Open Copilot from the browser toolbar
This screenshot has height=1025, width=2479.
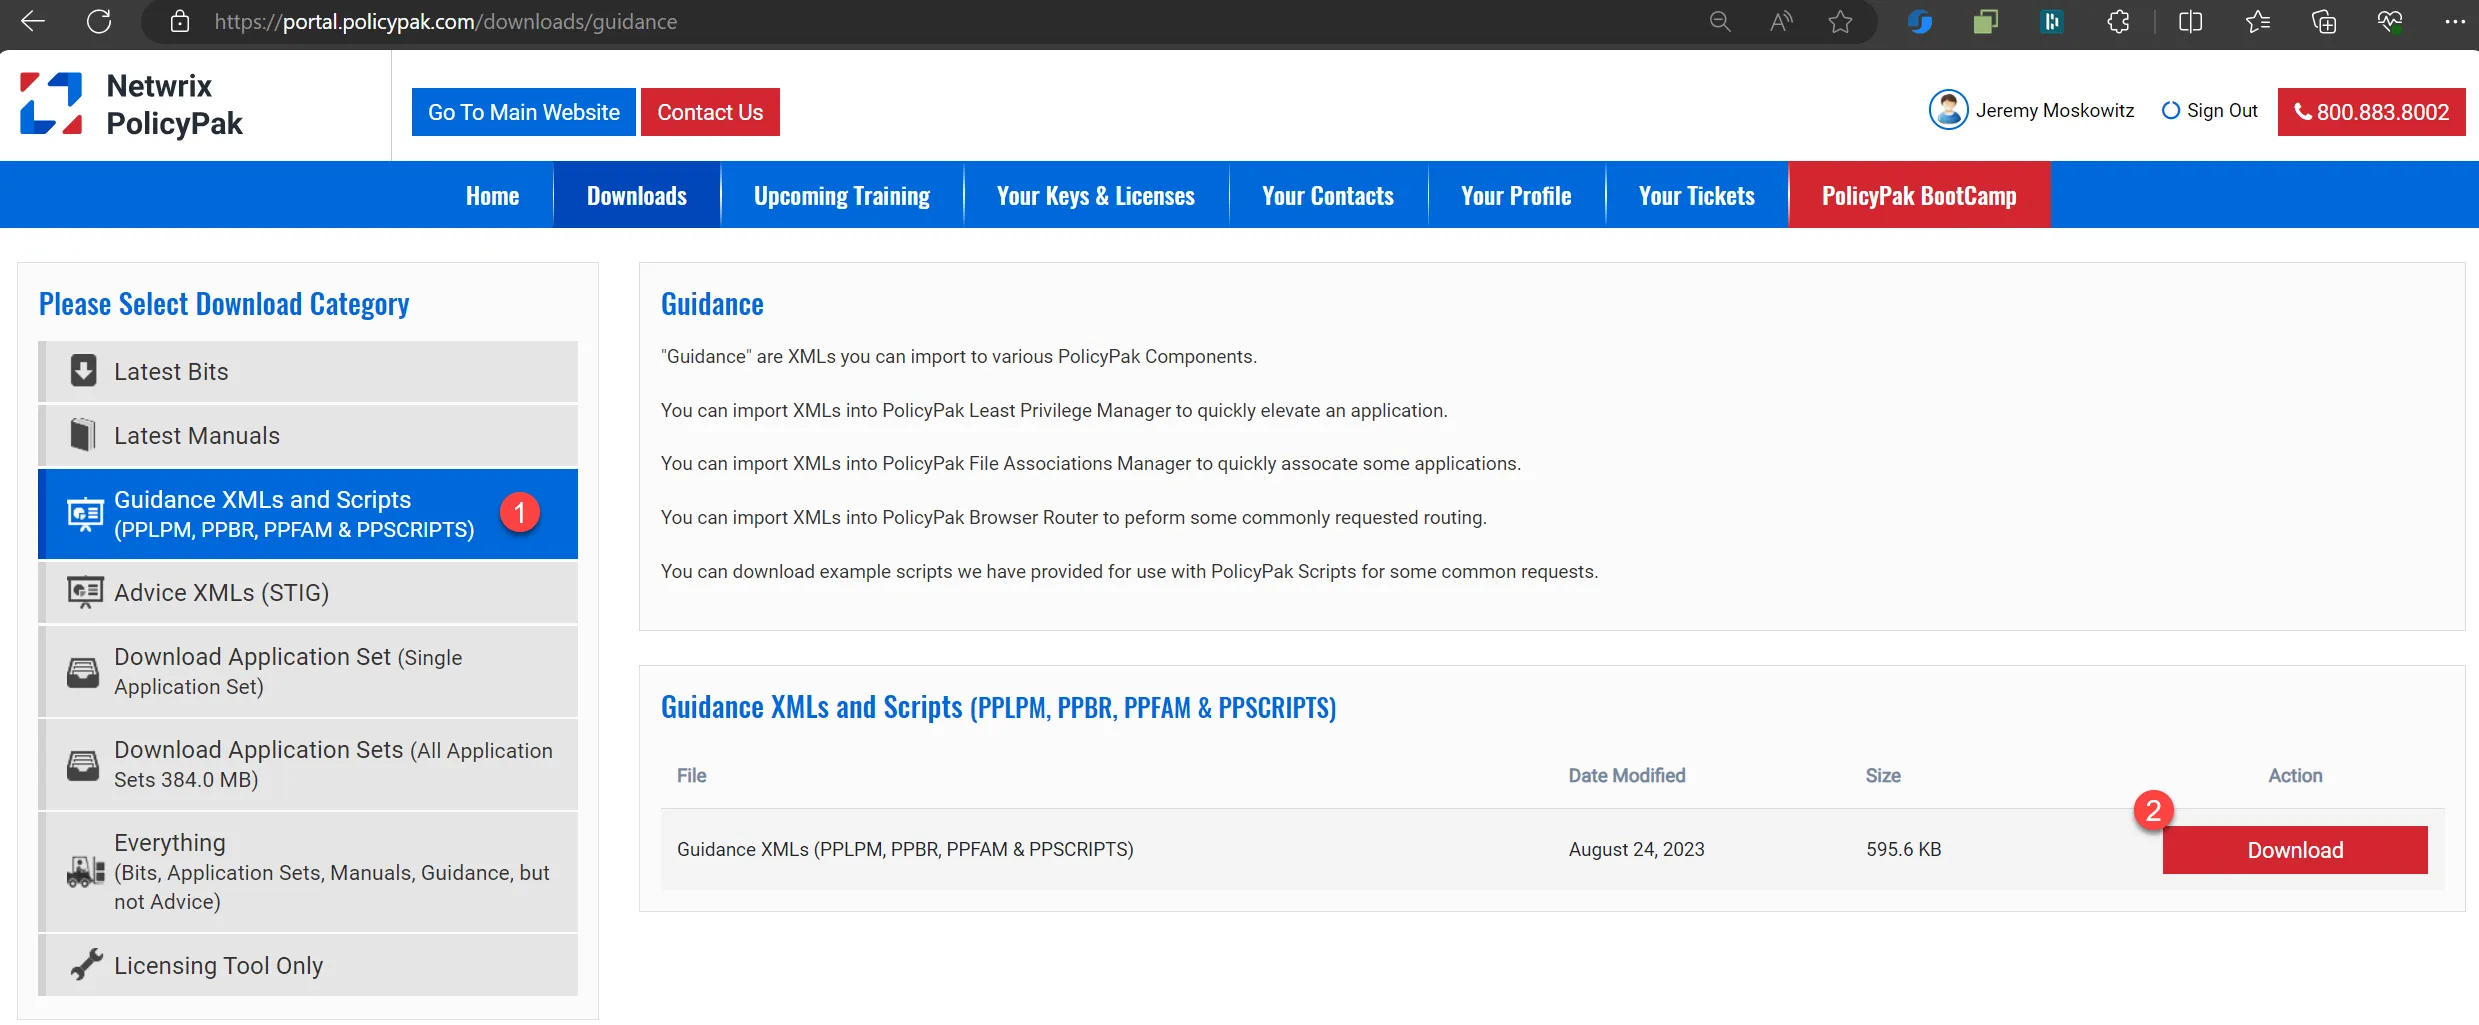click(1919, 21)
